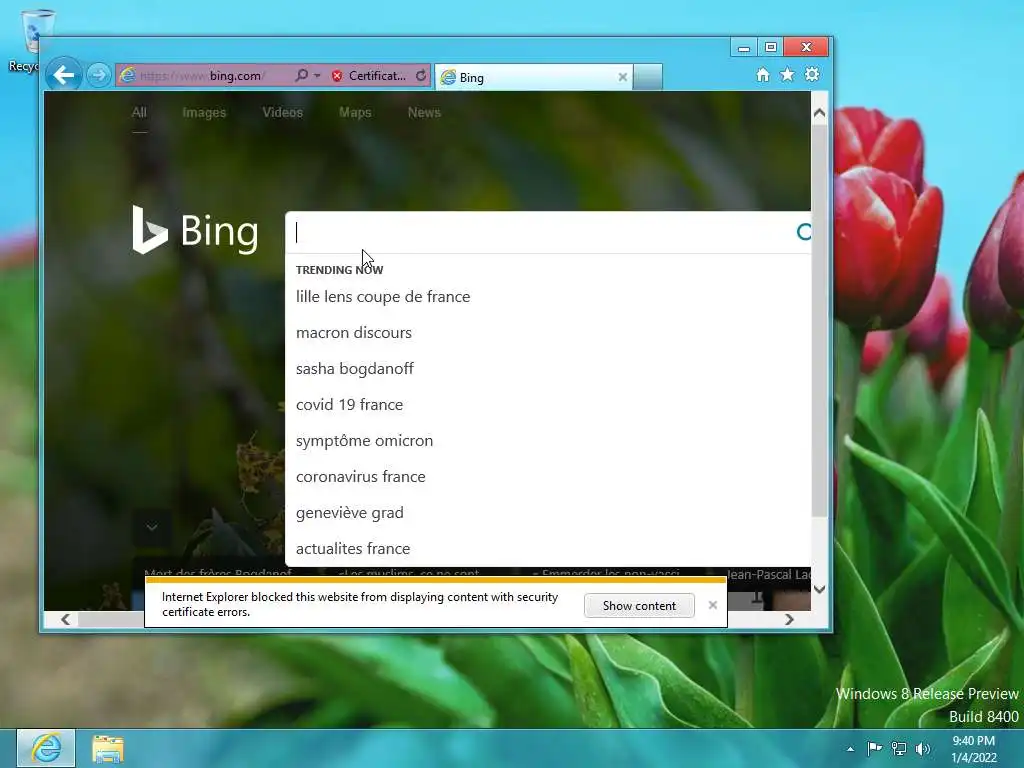The image size is (1024, 768).
Task: Open the Action Center flag icon
Action: (874, 748)
